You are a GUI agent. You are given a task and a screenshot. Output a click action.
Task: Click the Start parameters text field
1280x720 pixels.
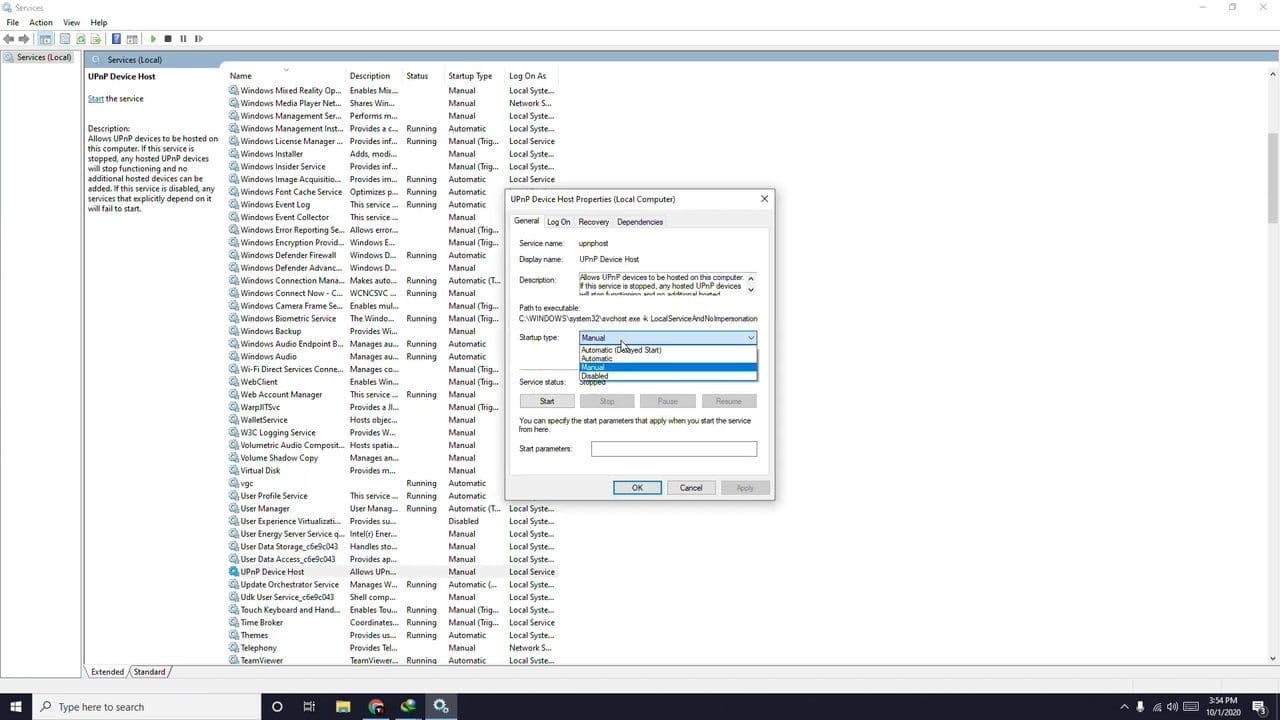coord(673,449)
